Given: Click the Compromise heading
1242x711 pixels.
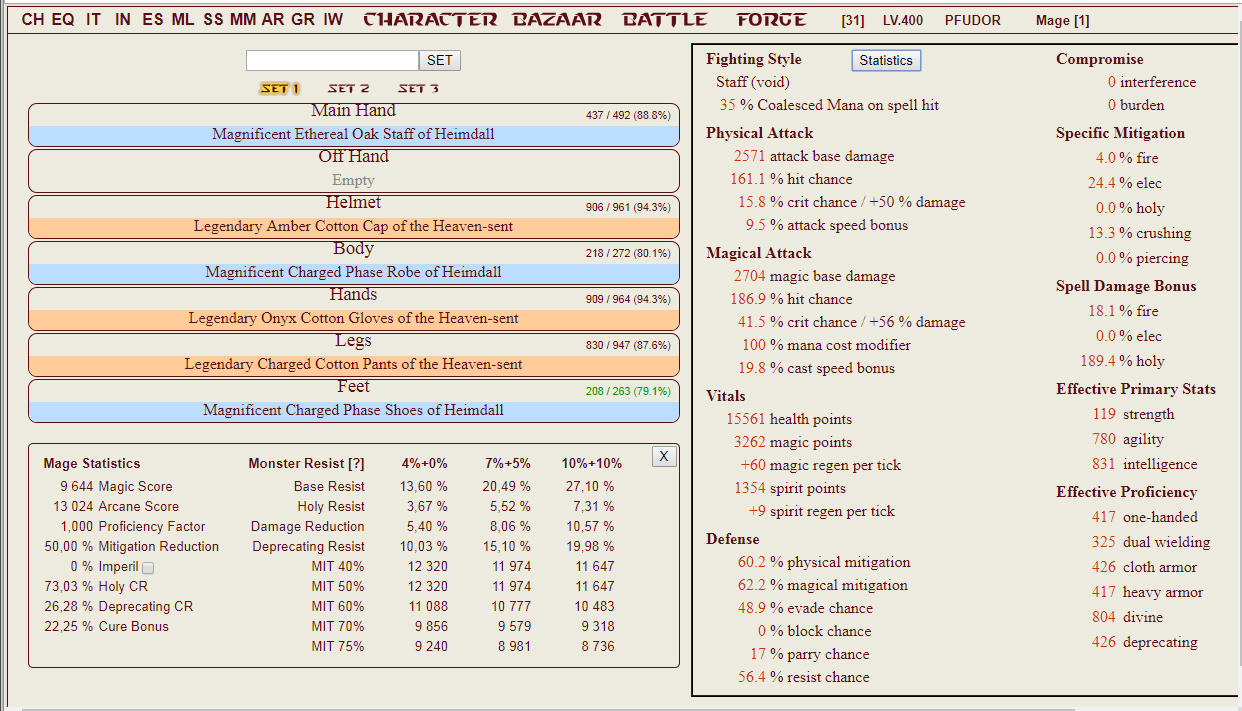Looking at the screenshot, I should tap(1100, 60).
